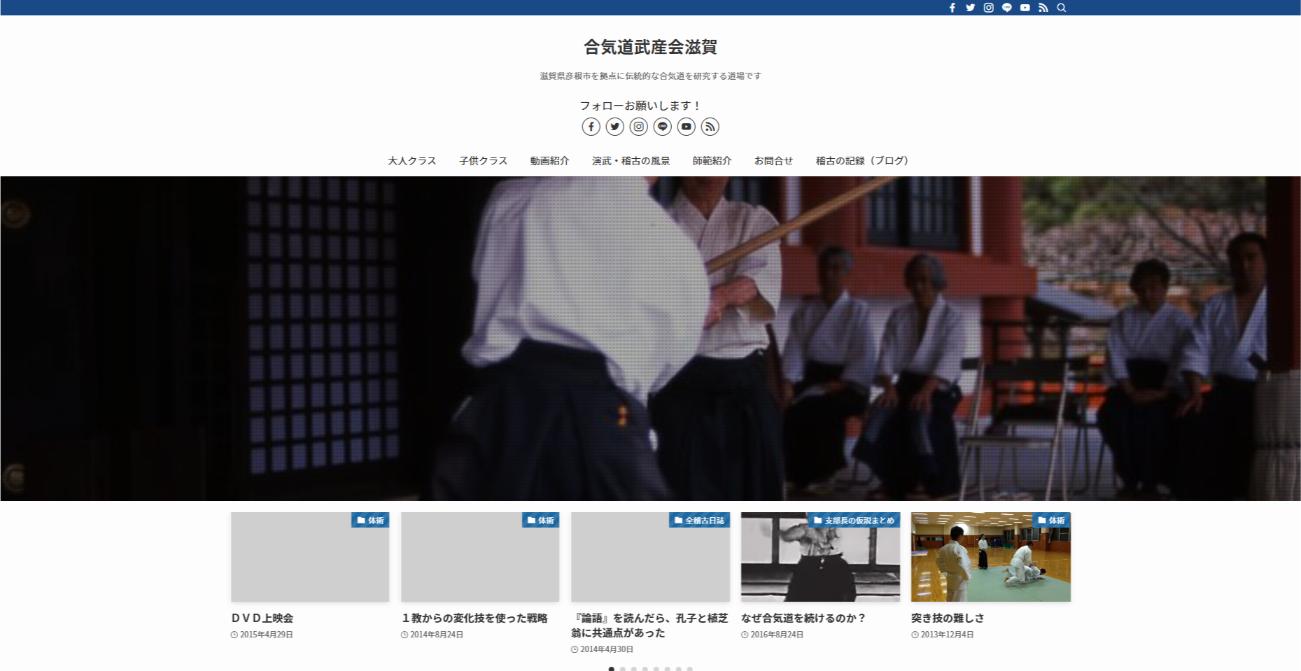The height and width of the screenshot is (671, 1301).
Task: Open the お問合せ menu item
Action: 773,160
